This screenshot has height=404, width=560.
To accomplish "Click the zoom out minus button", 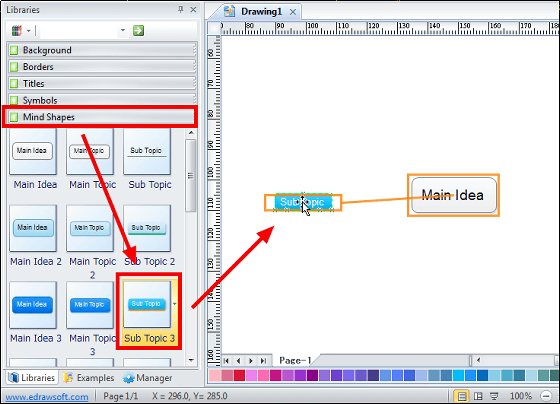I will pos(546,396).
